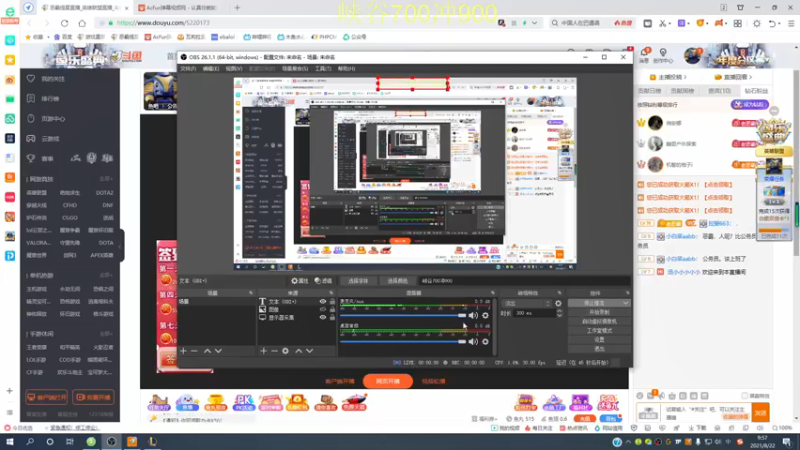
Task: Toggle visibility of the display capture source
Action: click(x=322, y=317)
